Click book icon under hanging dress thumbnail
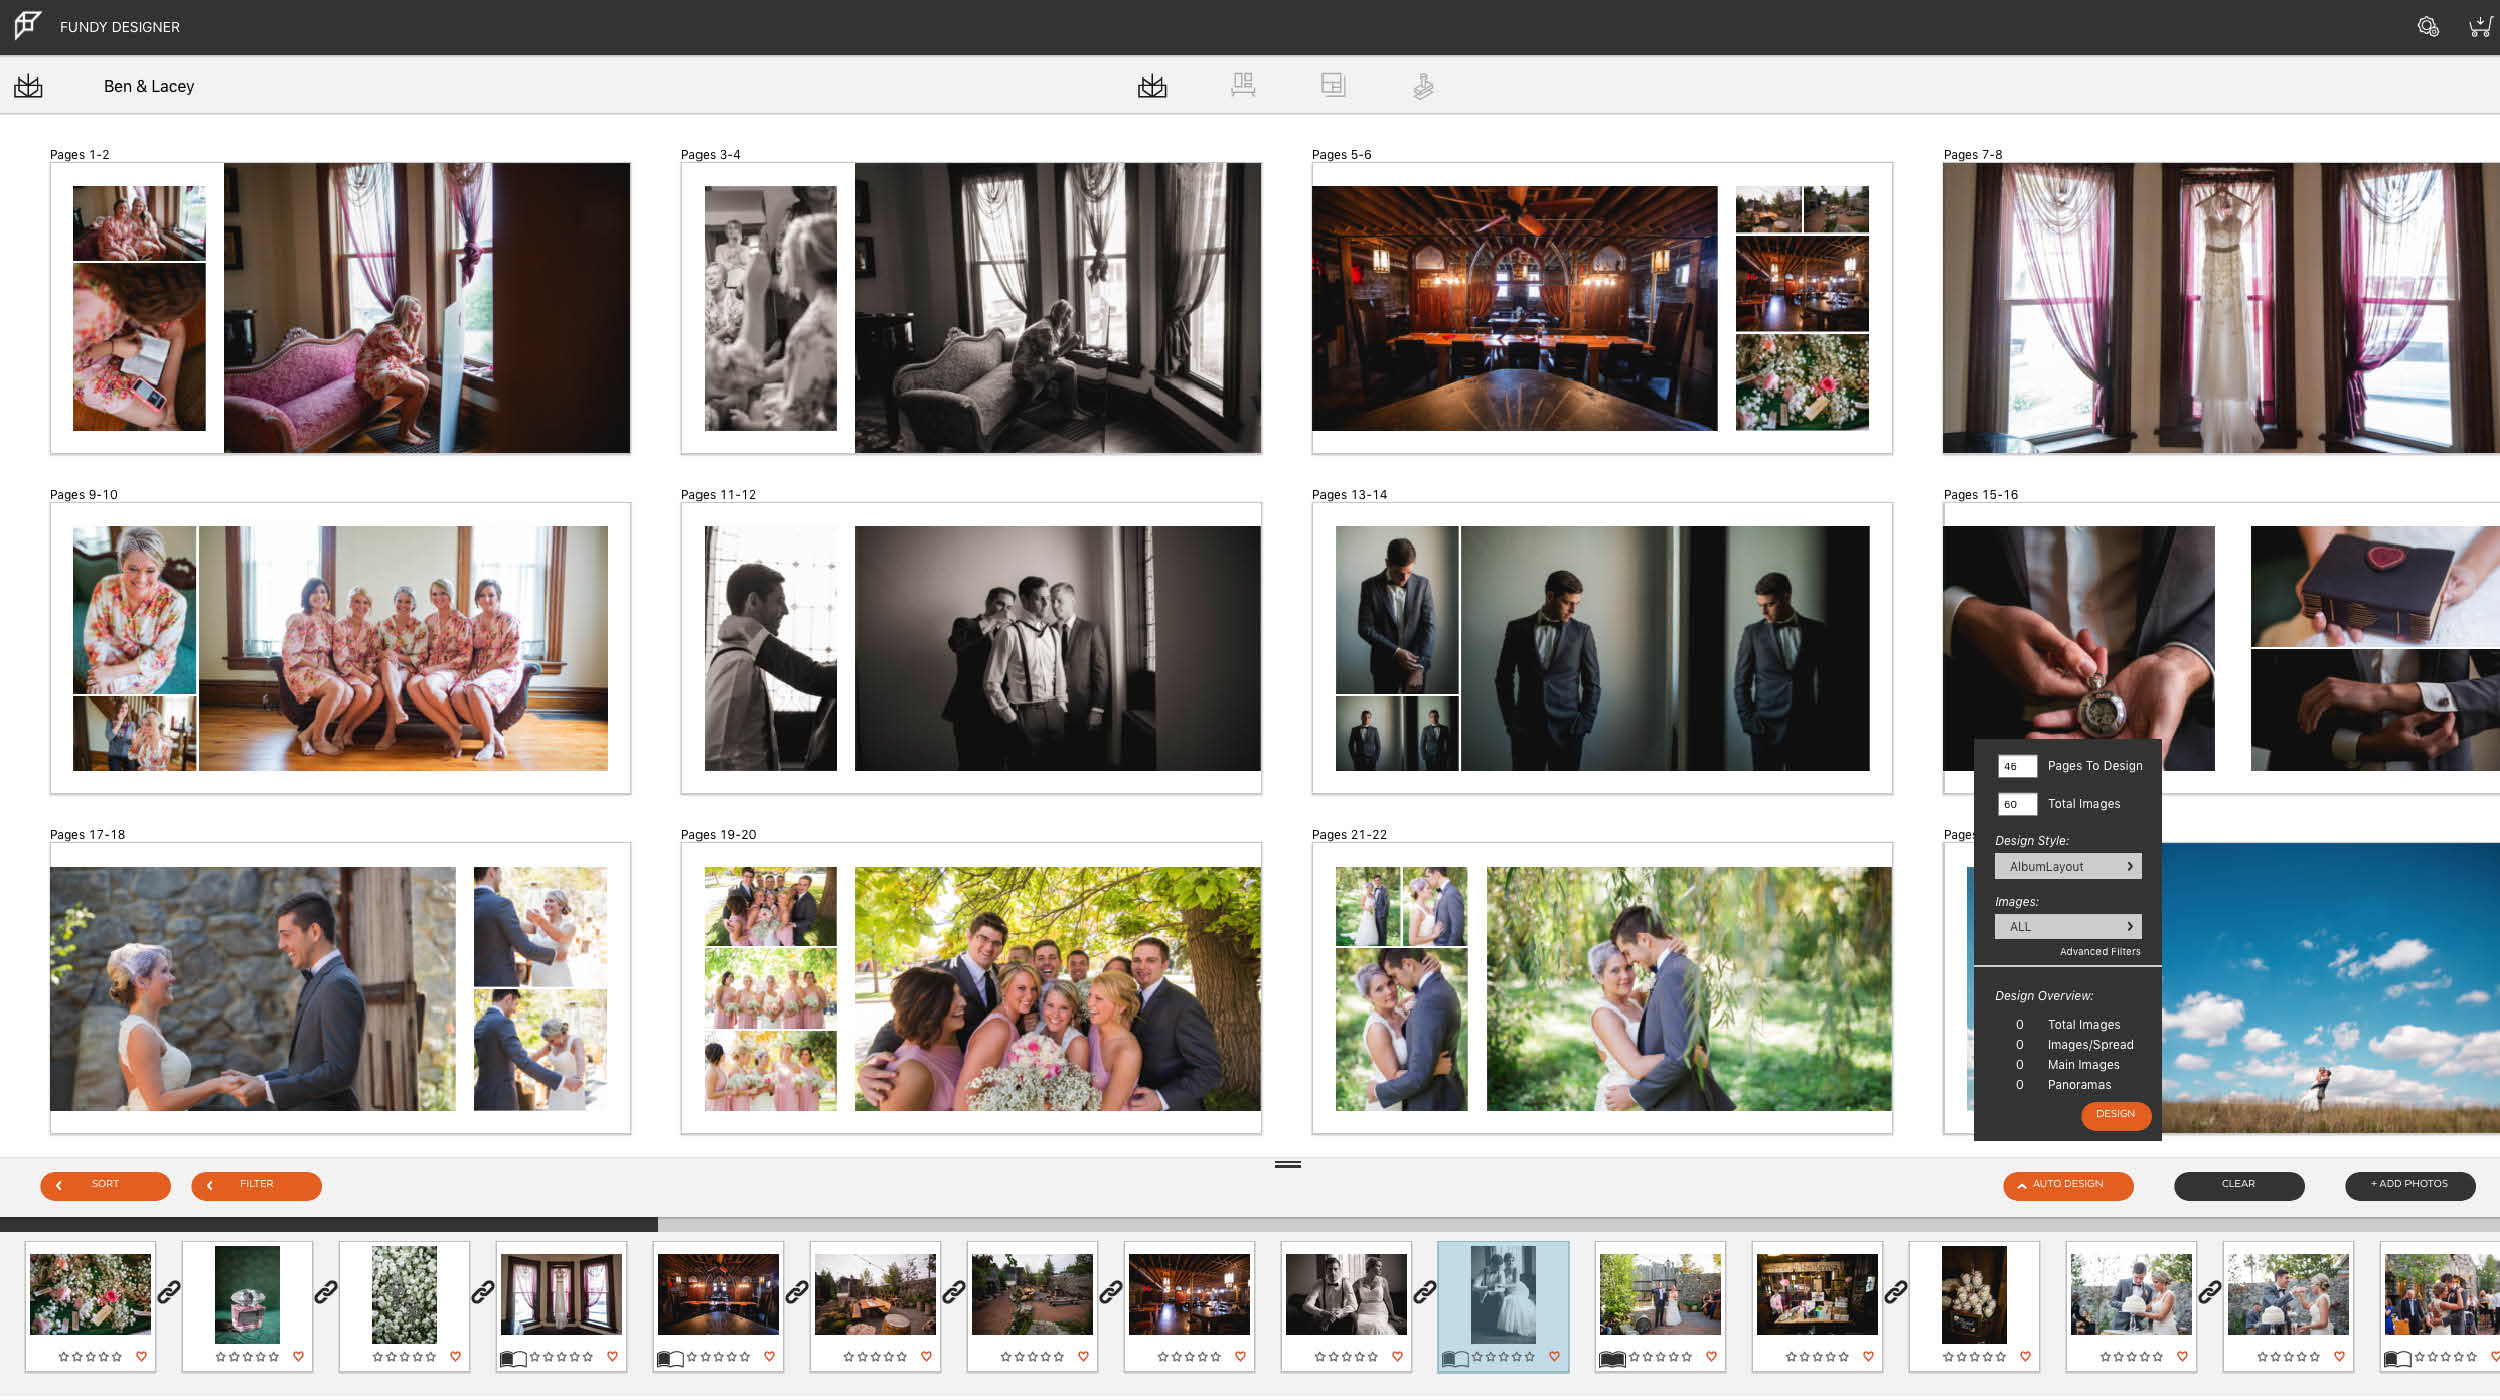The width and height of the screenshot is (2500, 1400). 513,1358
